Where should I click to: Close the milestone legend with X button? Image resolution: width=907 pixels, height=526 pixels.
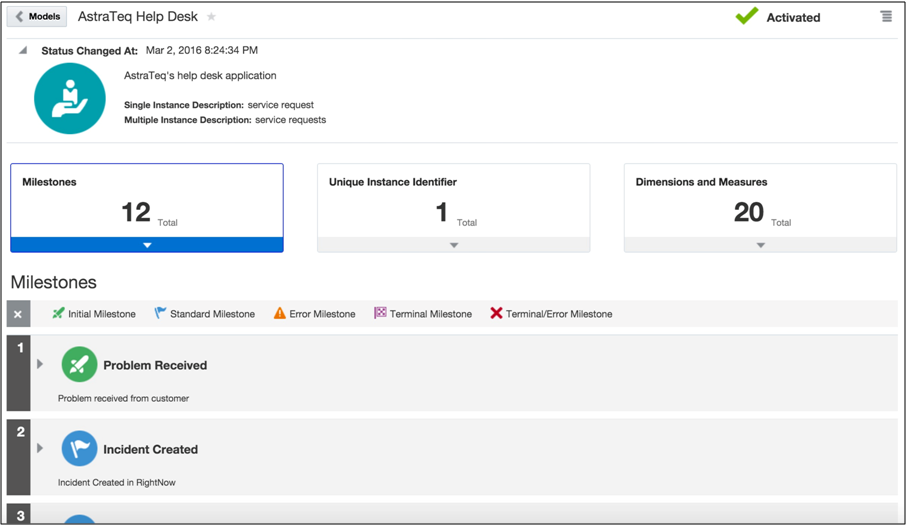click(x=18, y=314)
